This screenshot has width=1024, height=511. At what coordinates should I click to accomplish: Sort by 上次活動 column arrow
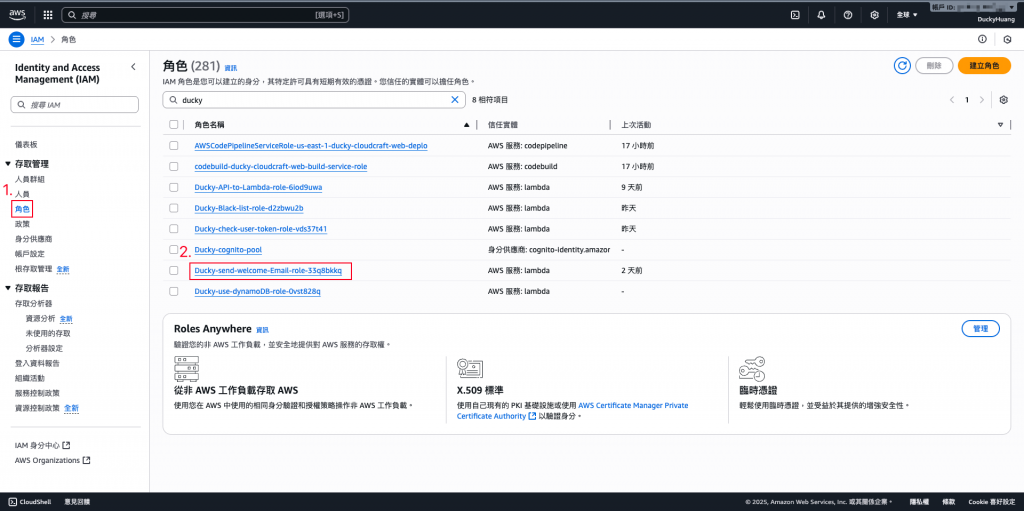click(1000, 124)
